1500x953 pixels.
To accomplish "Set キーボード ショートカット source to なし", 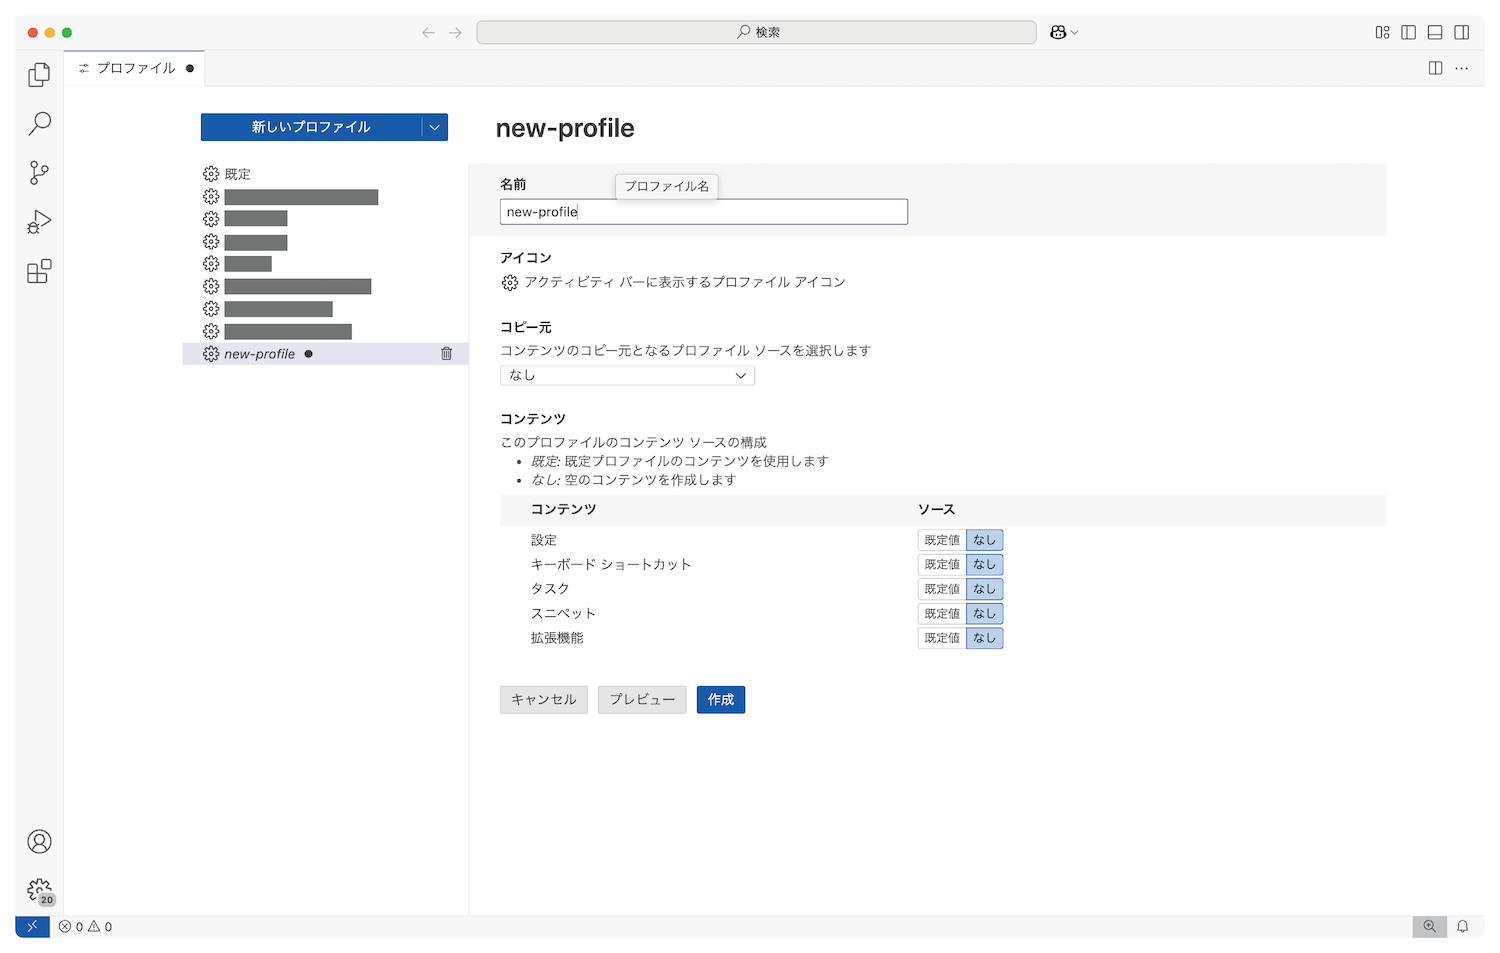I will (984, 565).
